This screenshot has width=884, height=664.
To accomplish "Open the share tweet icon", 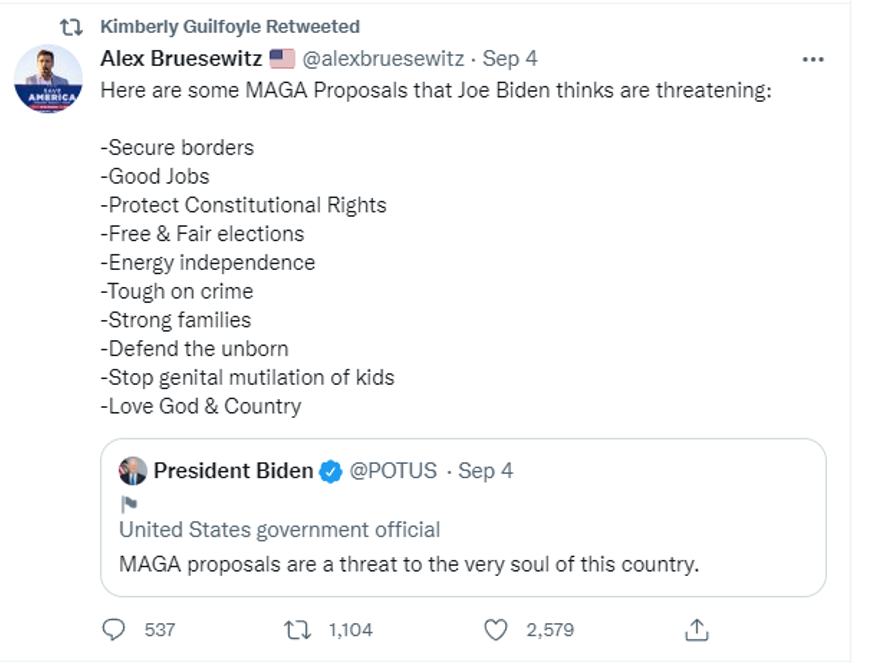I will coord(697,629).
